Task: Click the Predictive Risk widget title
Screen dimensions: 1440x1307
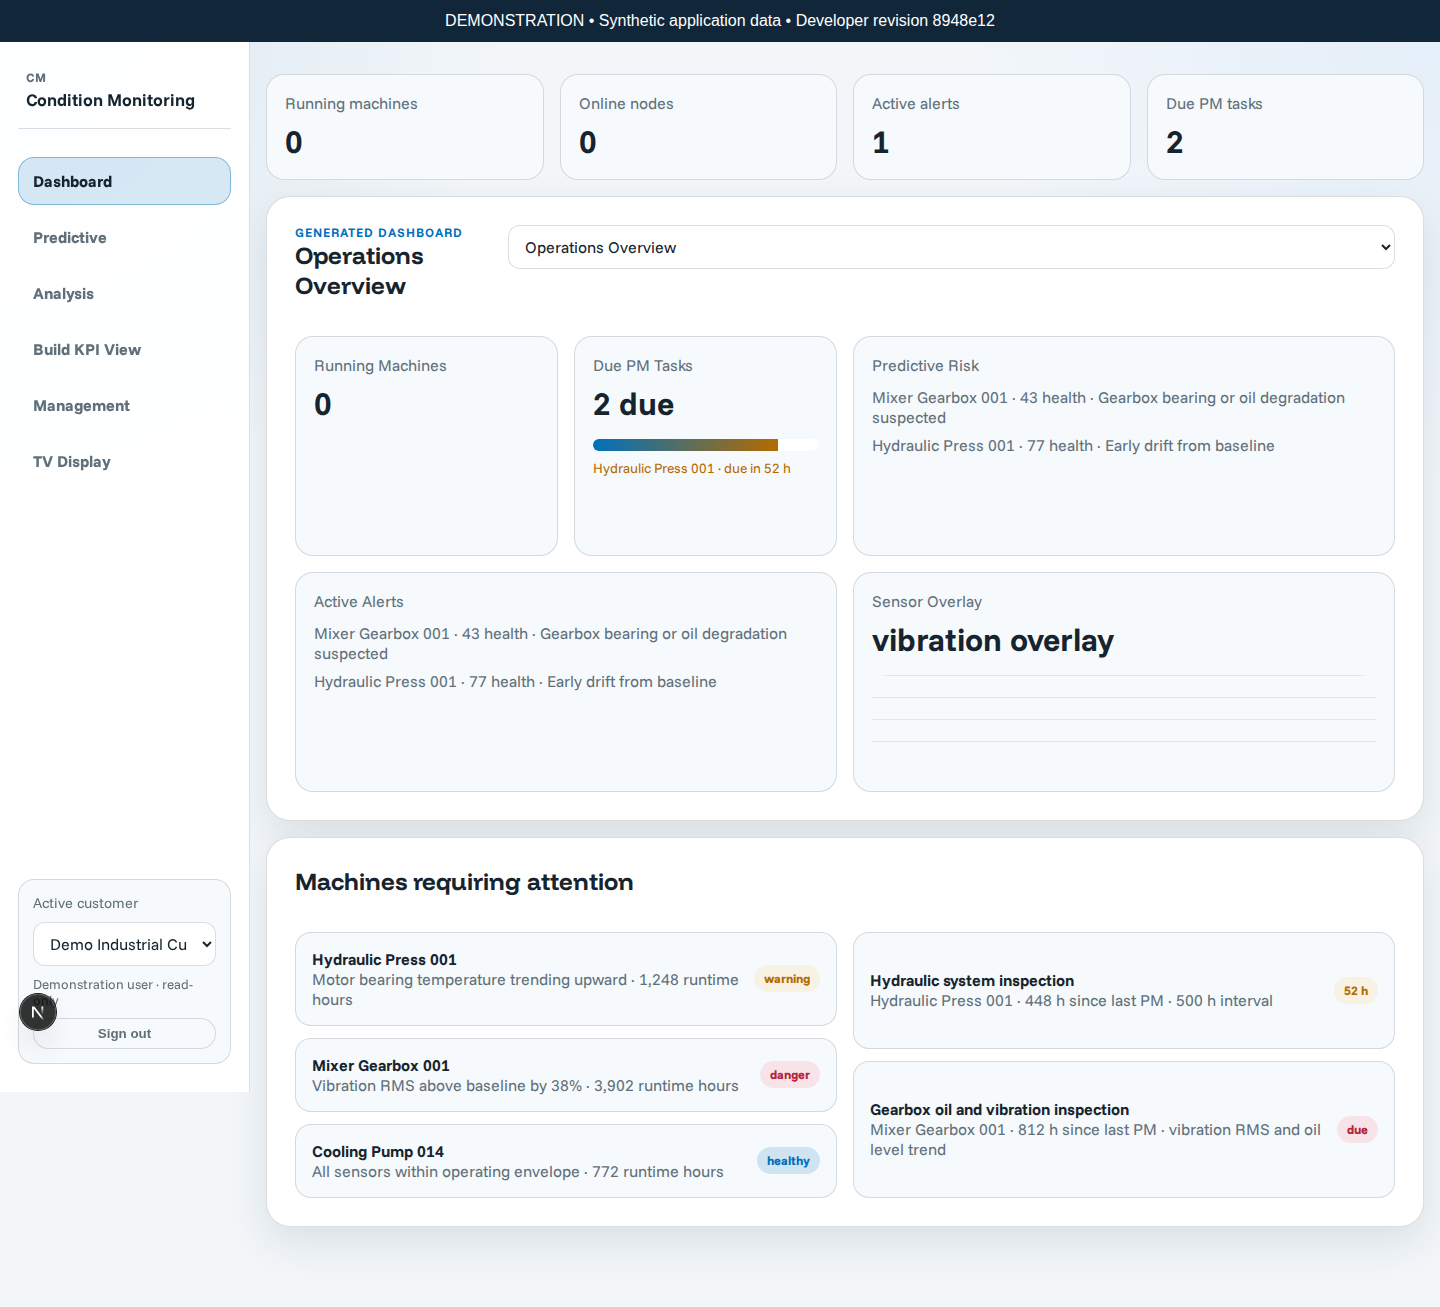Action: click(x=925, y=366)
